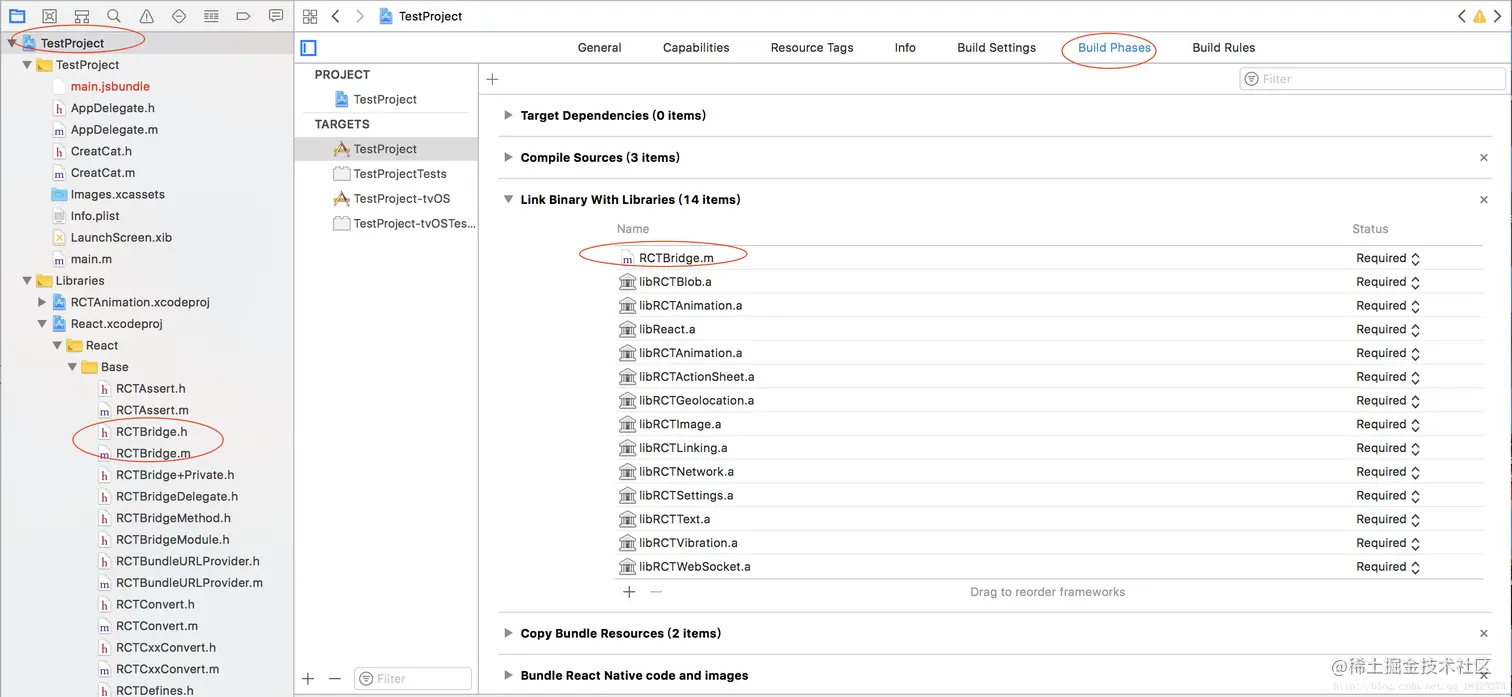Open the Issue navigator warning icon
Screen dimensions: 1512x697
147,16
